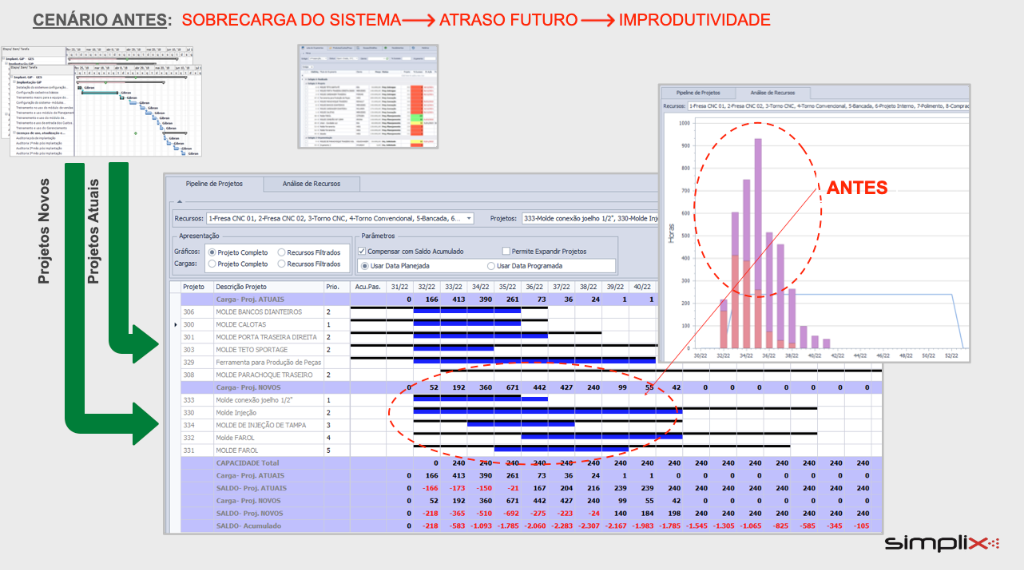The height and width of the screenshot is (570, 1024).
Task: Select row MOLDE CALOTAS
Action: tap(241, 325)
